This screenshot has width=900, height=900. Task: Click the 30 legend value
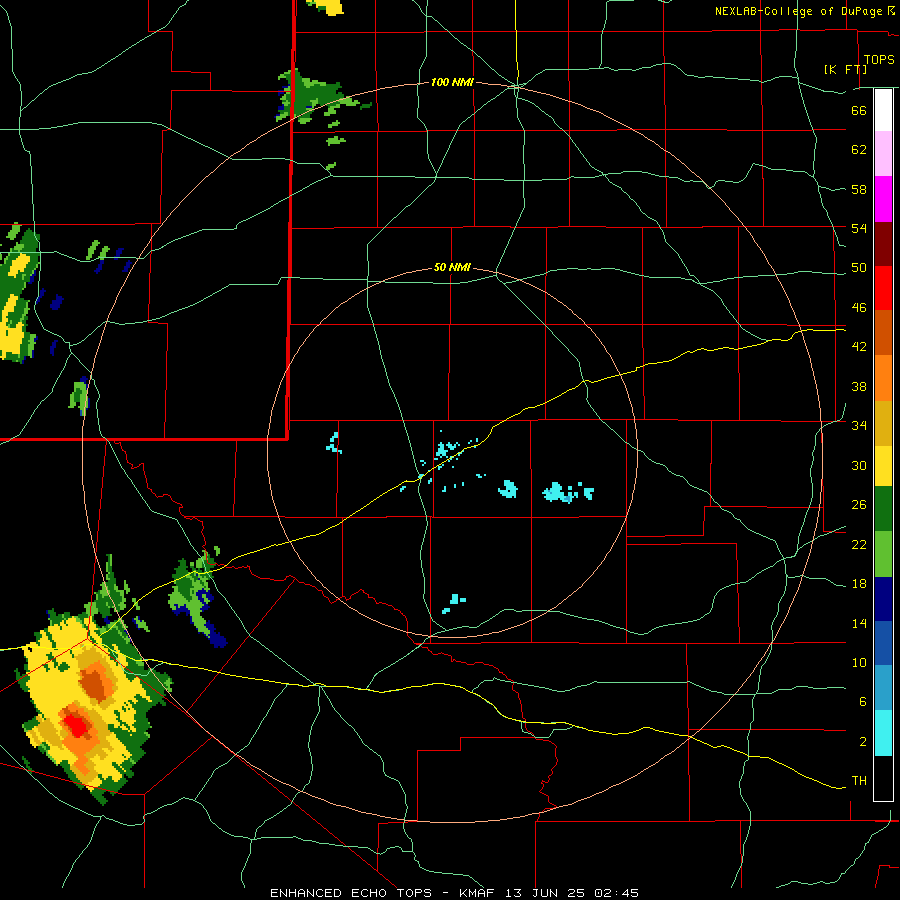coord(859,465)
